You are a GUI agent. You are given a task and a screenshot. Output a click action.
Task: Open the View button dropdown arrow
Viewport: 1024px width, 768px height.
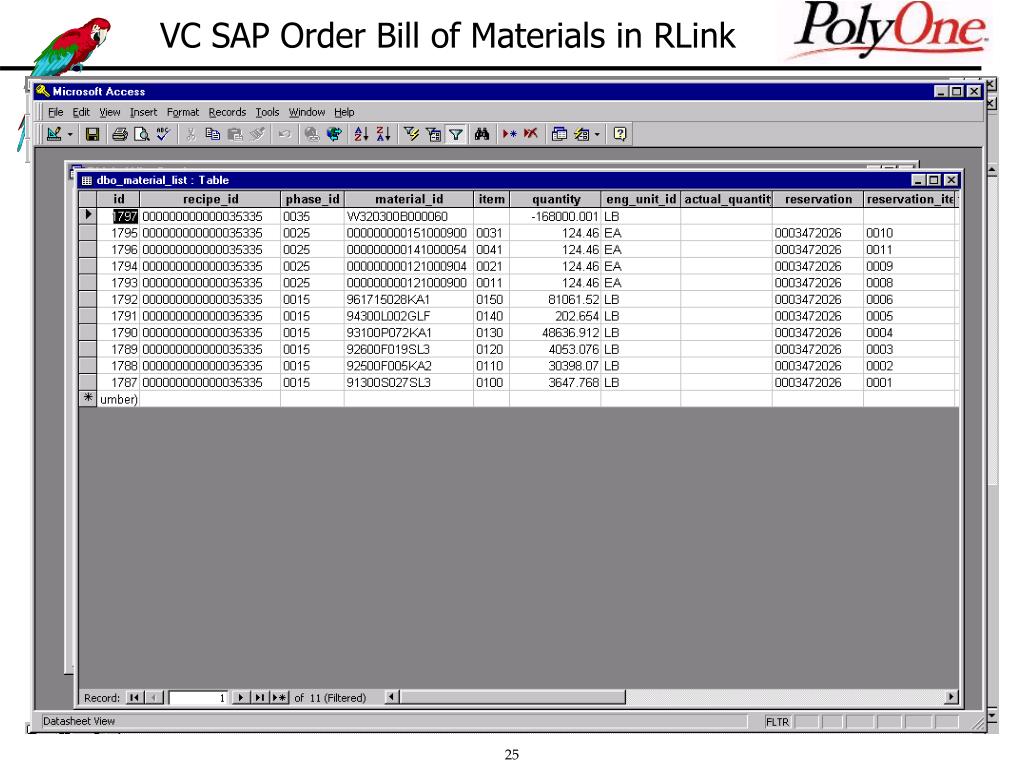pos(70,135)
